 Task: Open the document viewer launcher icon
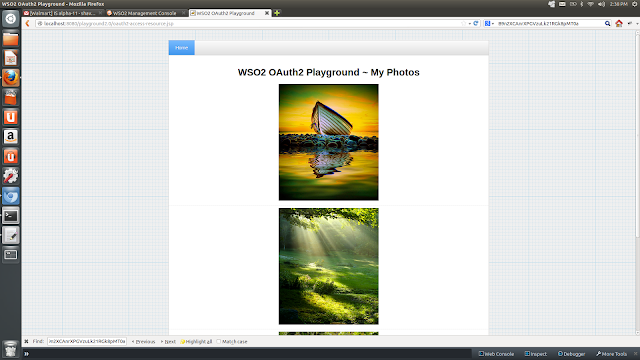click(11, 58)
